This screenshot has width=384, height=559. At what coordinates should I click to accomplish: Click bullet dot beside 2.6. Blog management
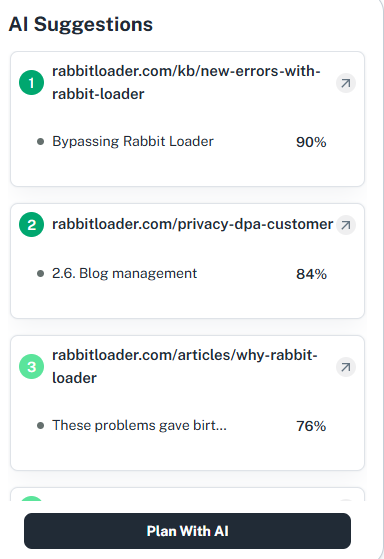pyautogui.click(x=40, y=273)
